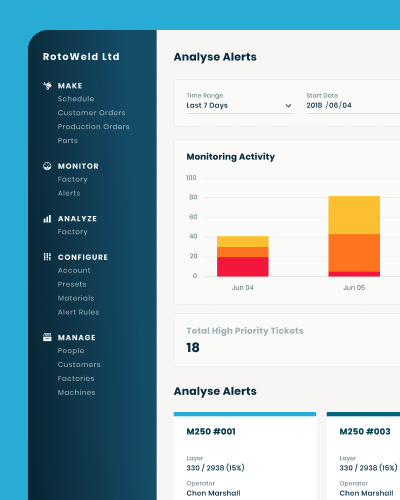
Task: Click the Make section icon
Action: (x=47, y=86)
